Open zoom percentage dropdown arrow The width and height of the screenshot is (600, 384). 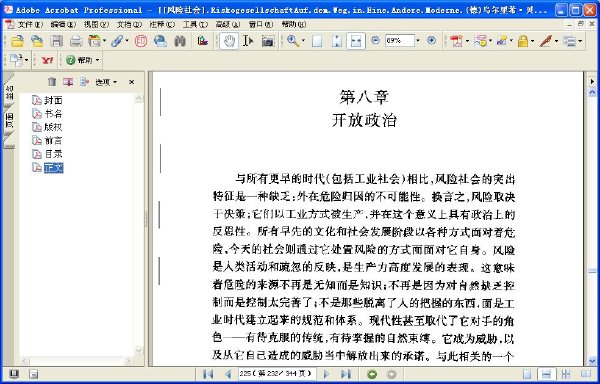pyautogui.click(x=417, y=41)
